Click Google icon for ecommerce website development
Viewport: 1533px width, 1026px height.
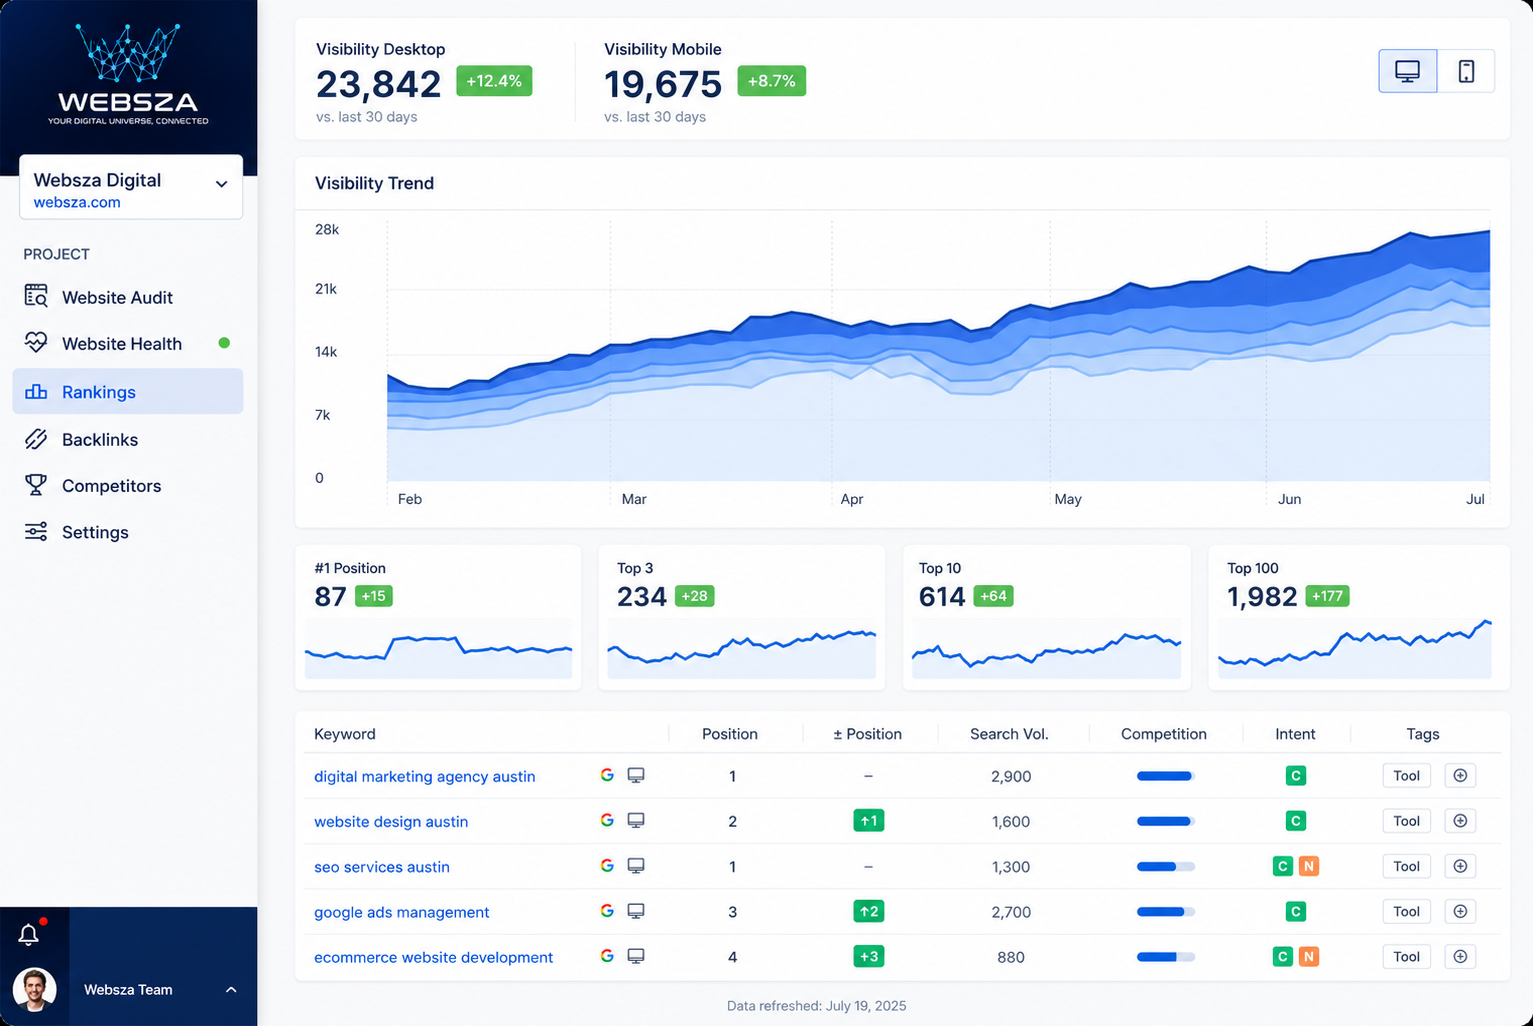coord(607,956)
